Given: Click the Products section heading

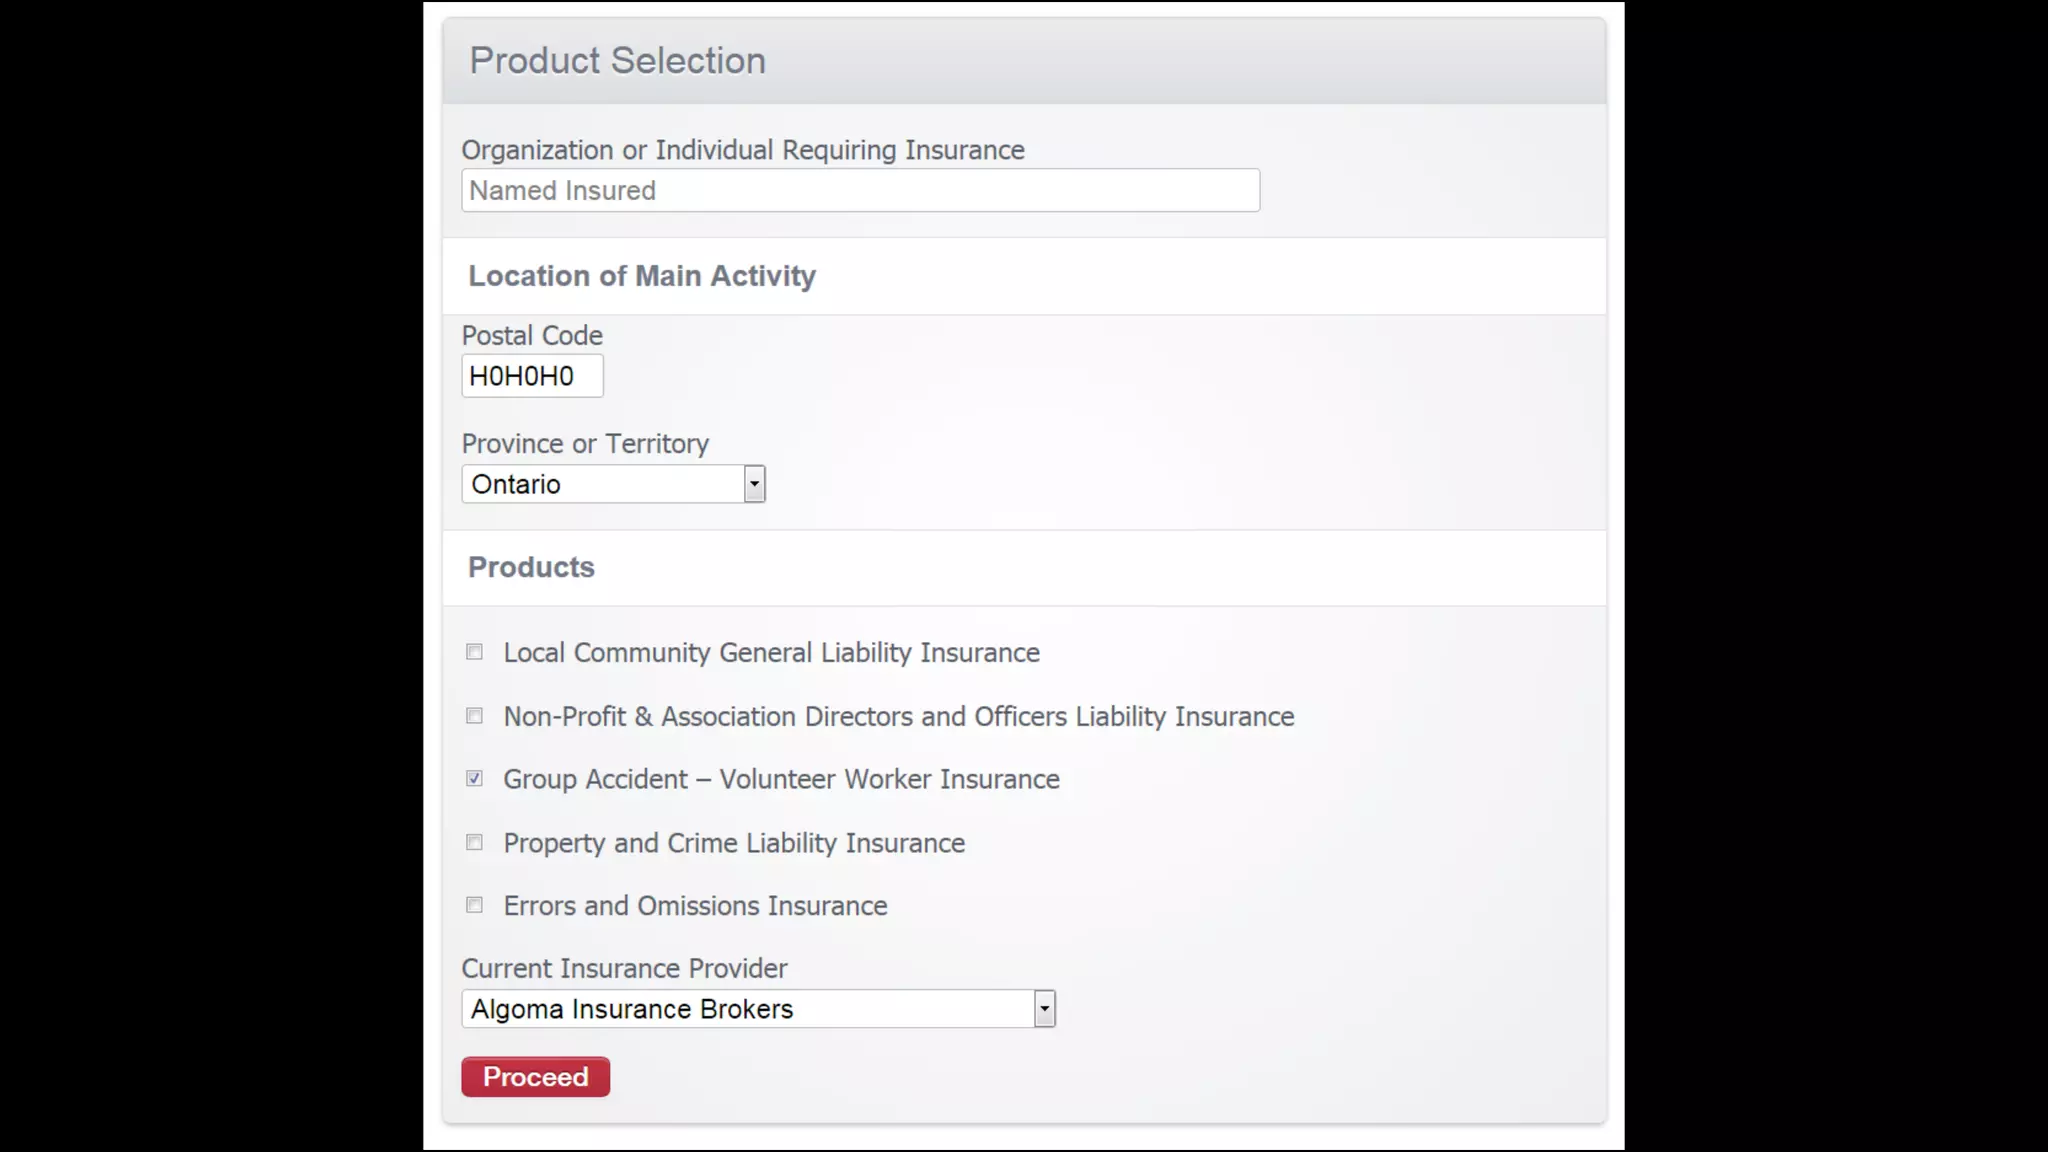Looking at the screenshot, I should [531, 567].
